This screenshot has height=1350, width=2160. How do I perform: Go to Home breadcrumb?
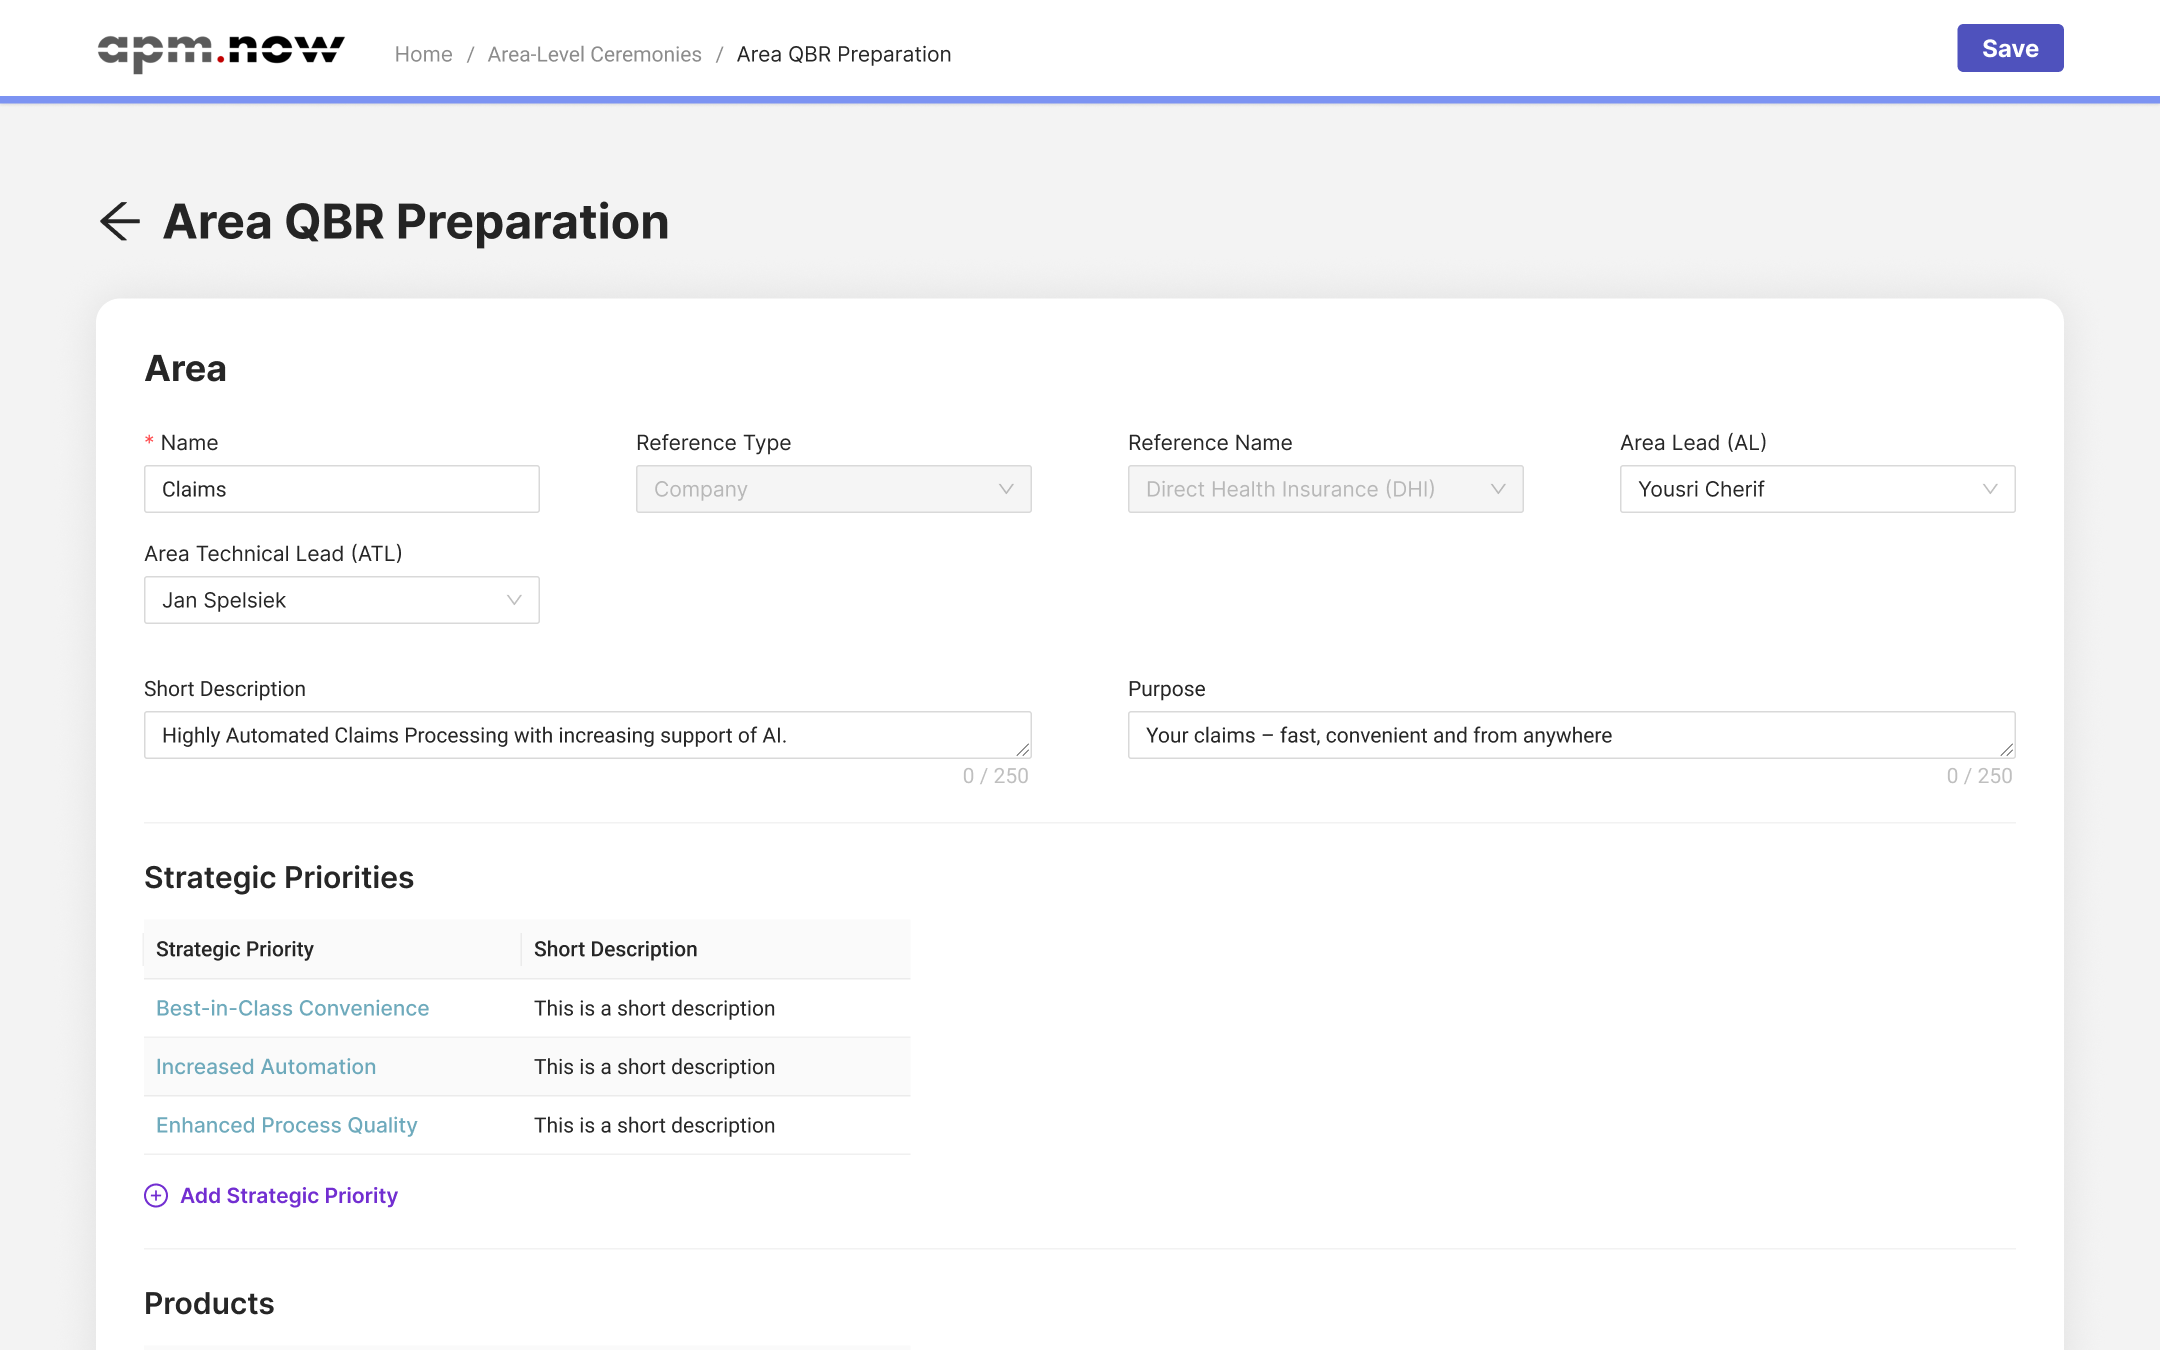click(423, 54)
